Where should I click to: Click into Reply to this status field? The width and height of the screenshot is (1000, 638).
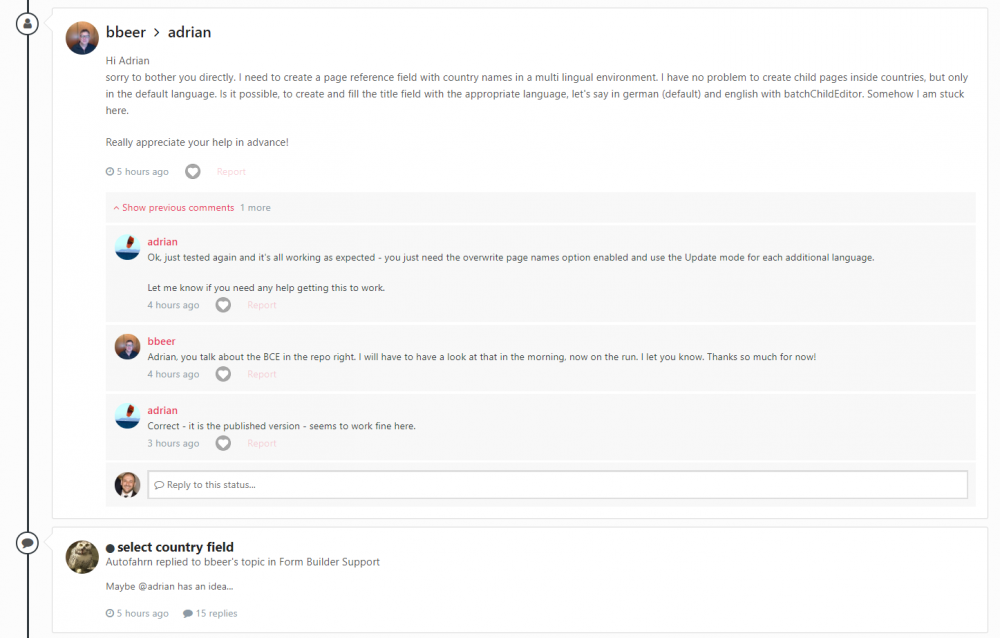[557, 485]
